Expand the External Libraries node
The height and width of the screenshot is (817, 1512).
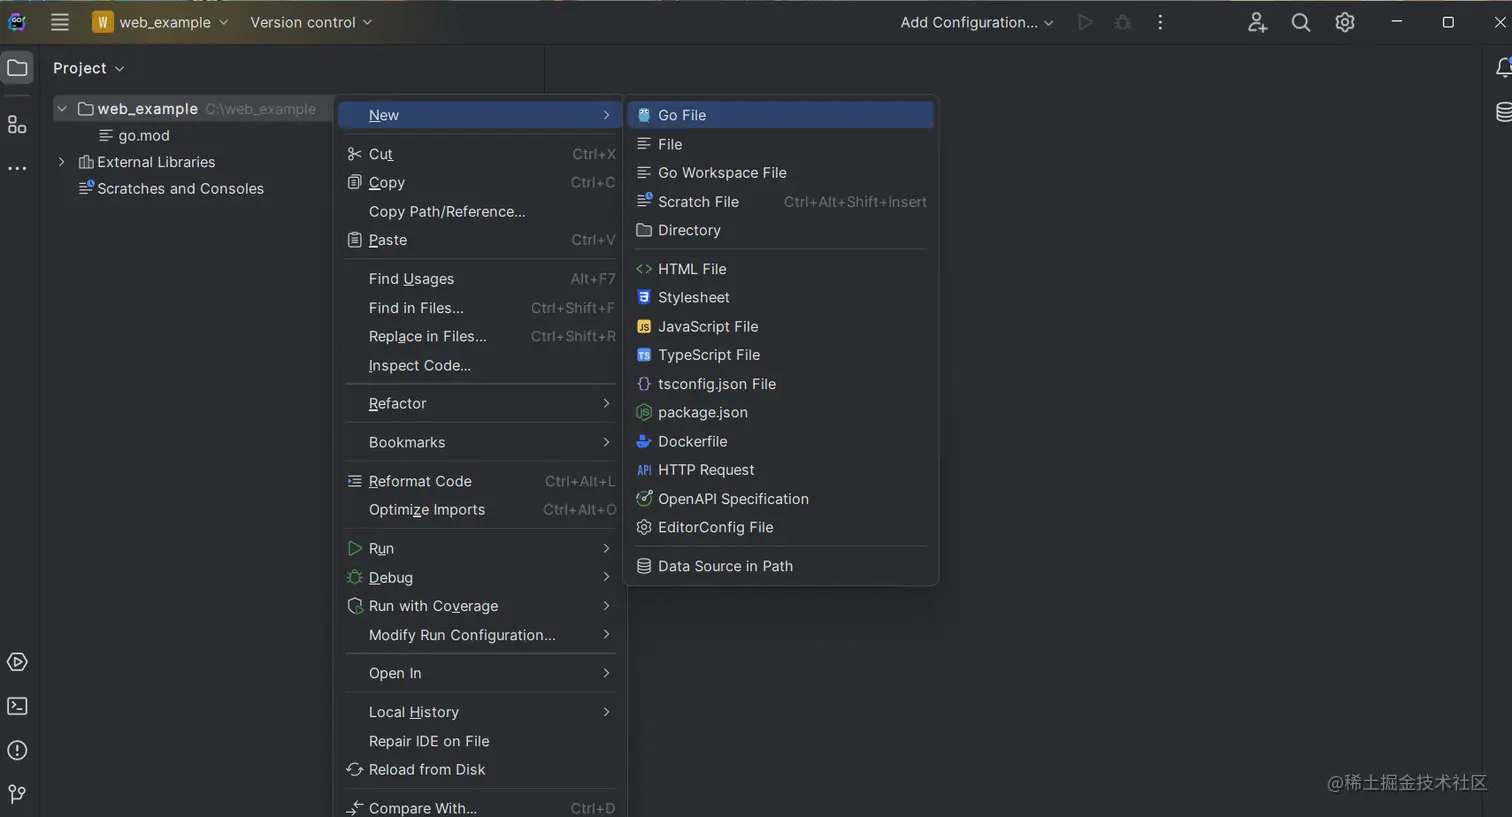62,162
